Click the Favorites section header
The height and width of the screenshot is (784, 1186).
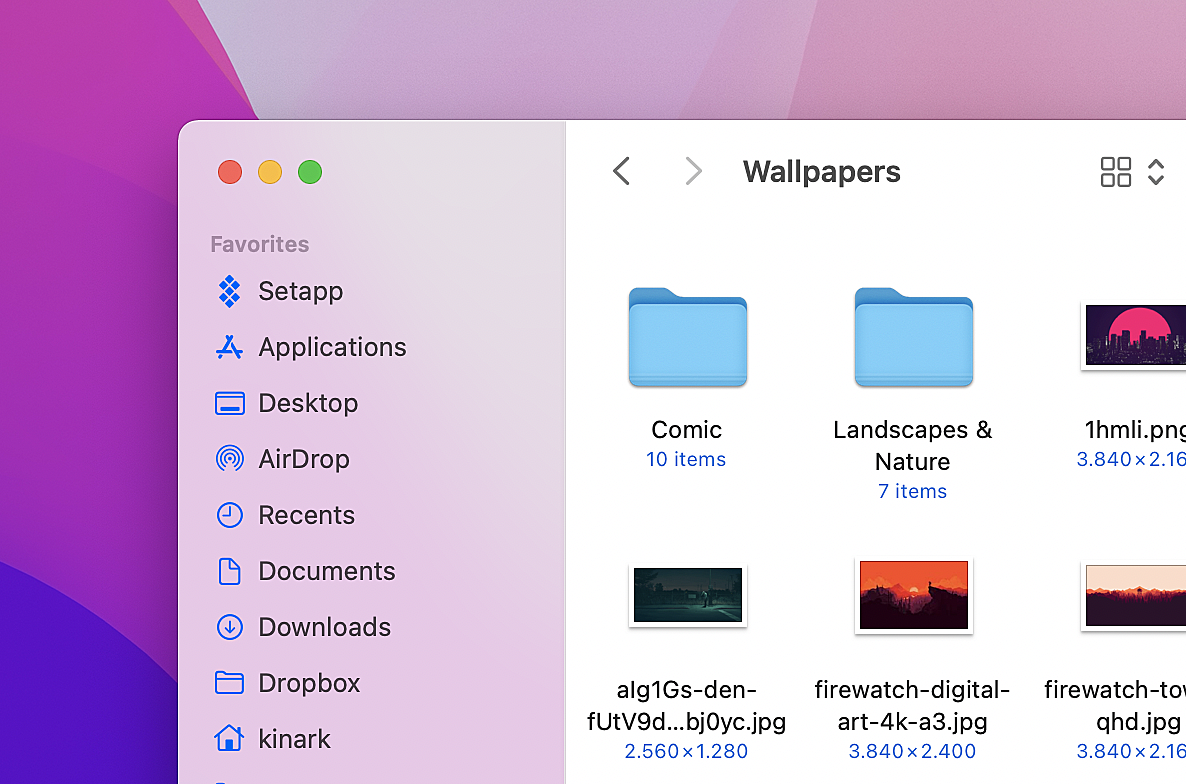click(259, 244)
